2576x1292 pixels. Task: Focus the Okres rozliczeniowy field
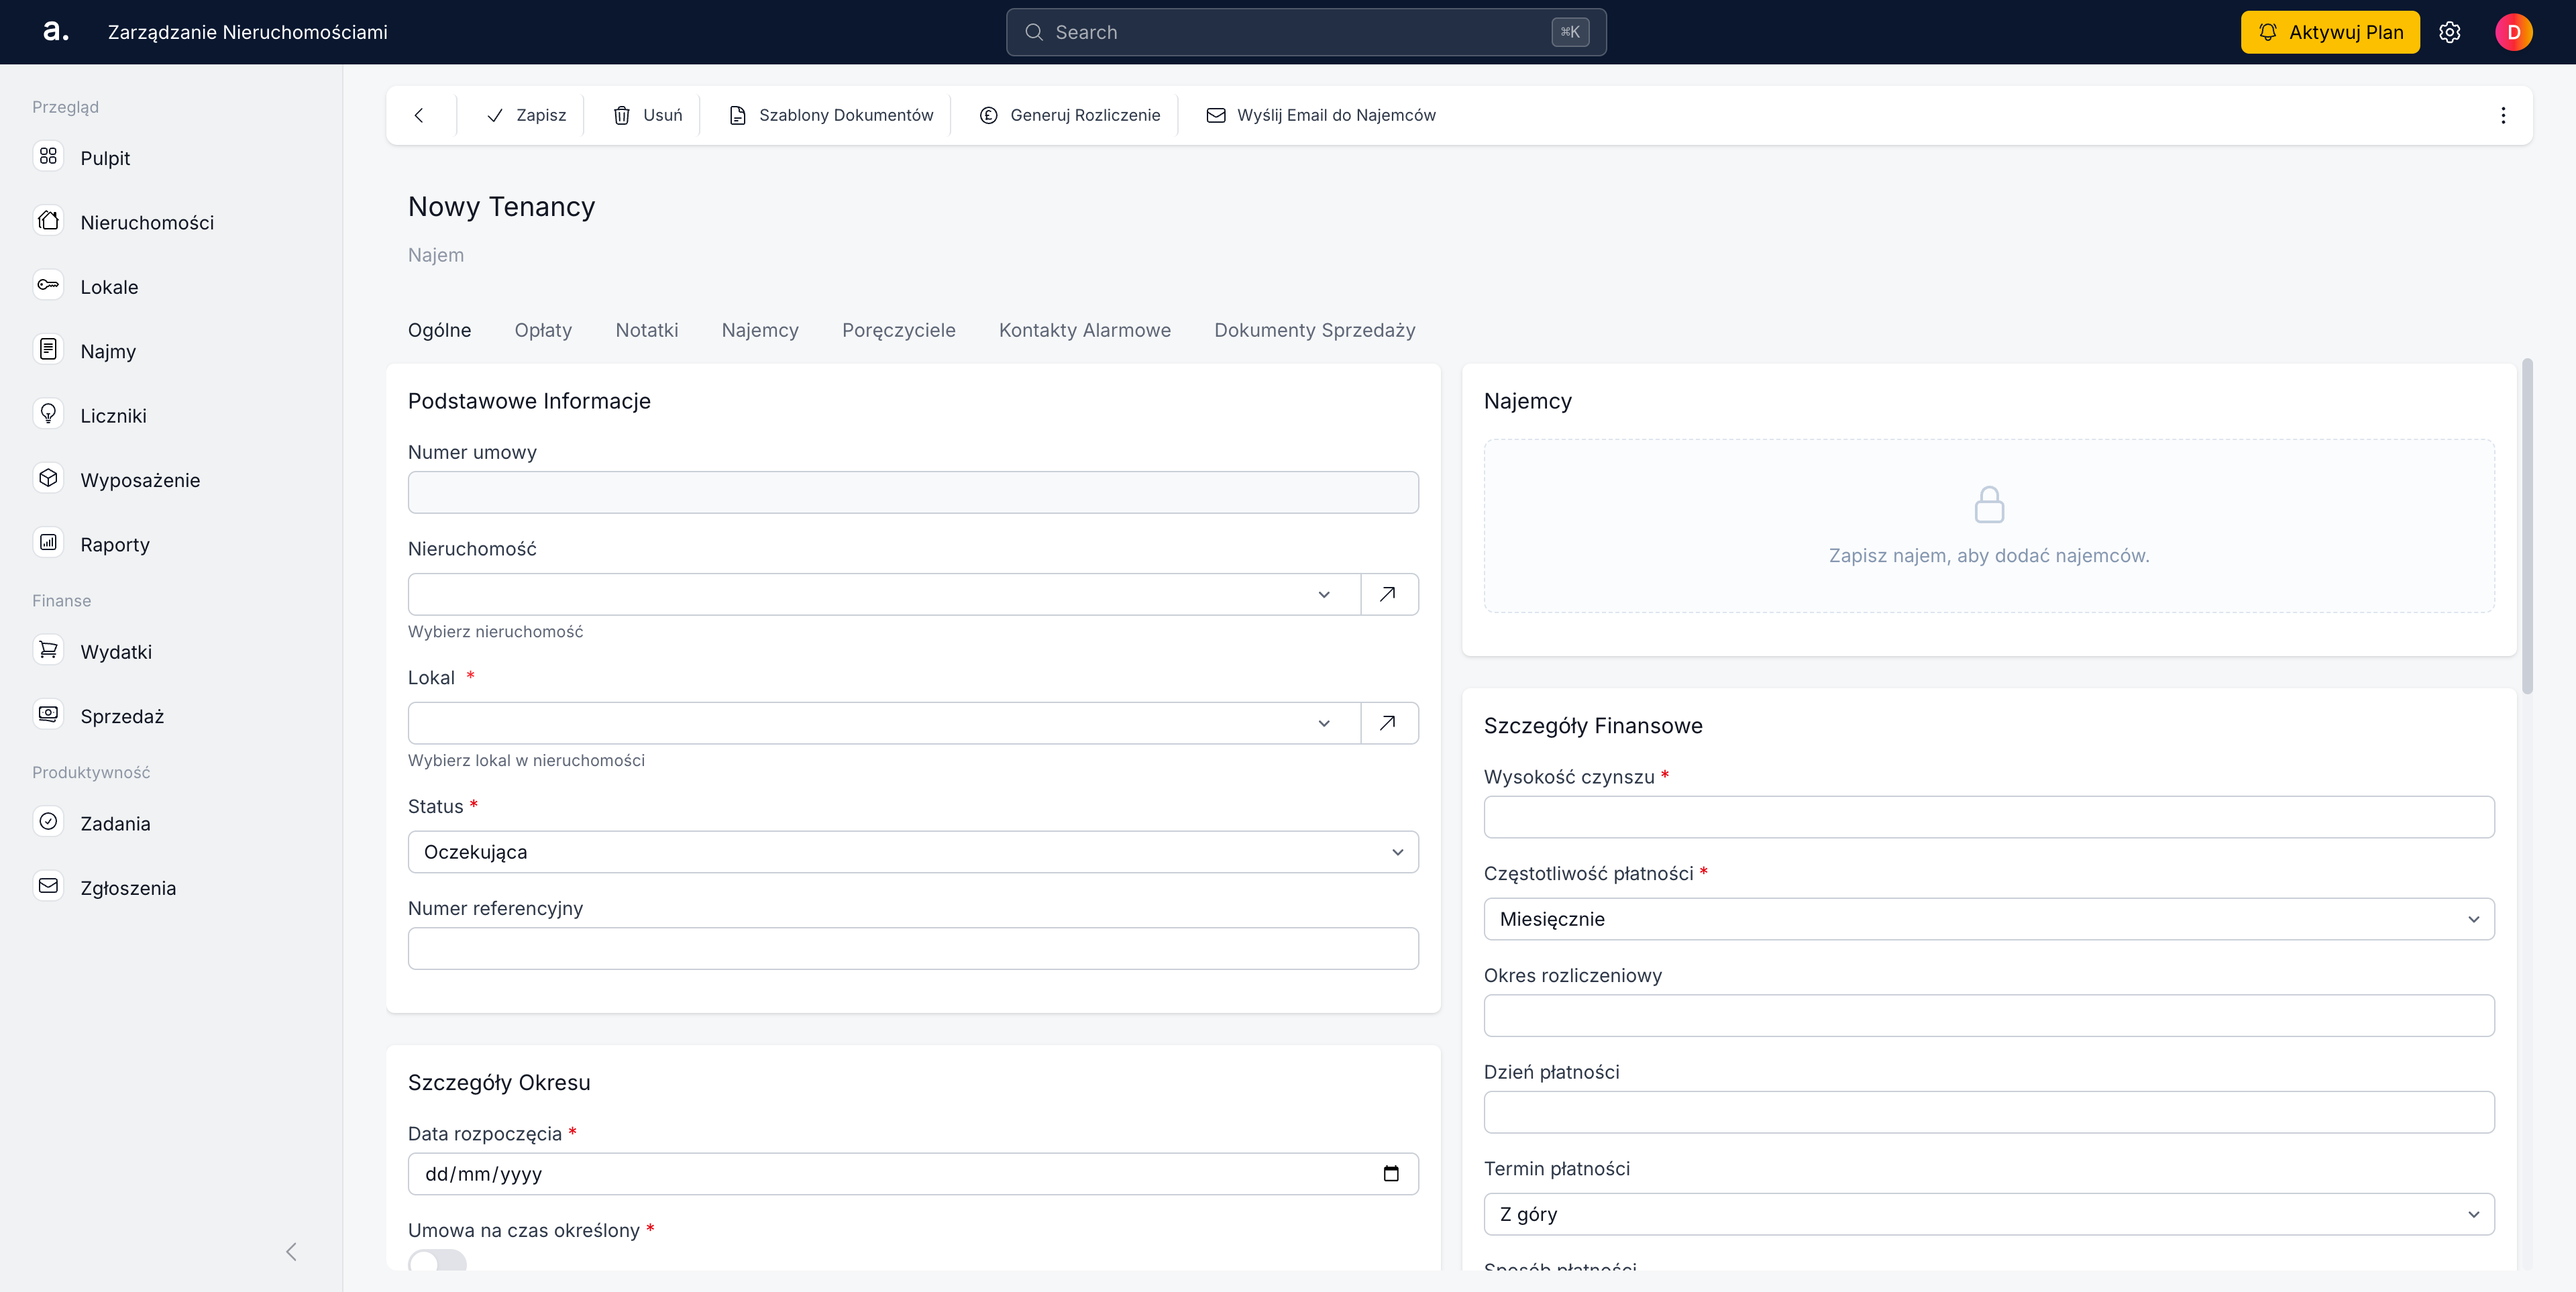point(1989,1015)
